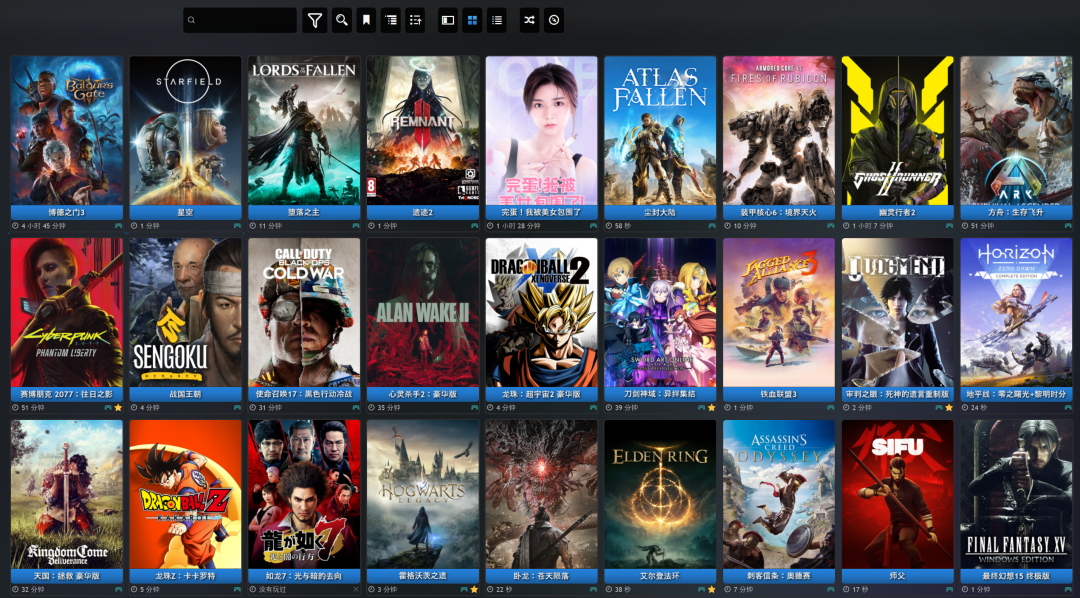Image resolution: width=1080 pixels, height=598 pixels.
Task: Click gamepad icon under 堕落之主
Action: [x=356, y=226]
